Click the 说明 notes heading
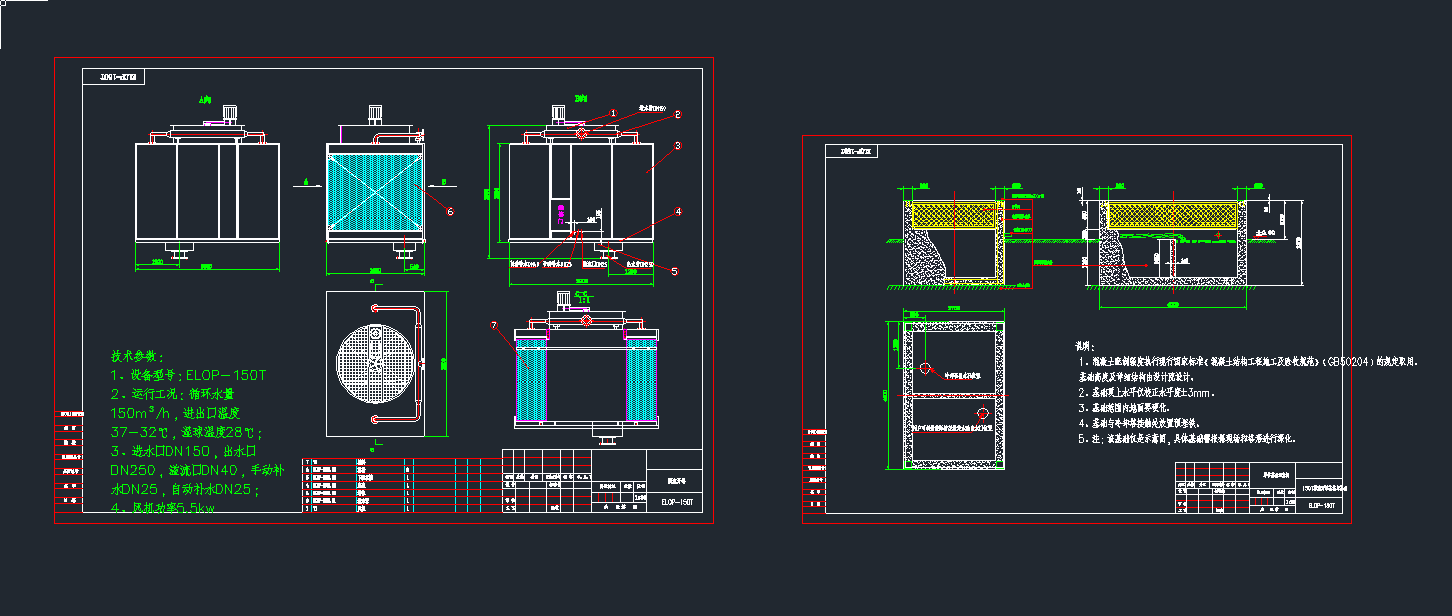Viewport: 1452px width, 616px height. click(1085, 346)
